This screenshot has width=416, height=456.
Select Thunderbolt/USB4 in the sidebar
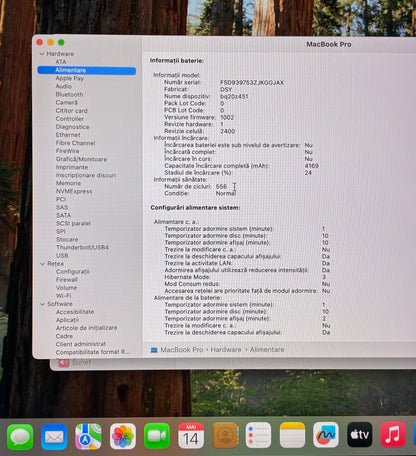(82, 248)
